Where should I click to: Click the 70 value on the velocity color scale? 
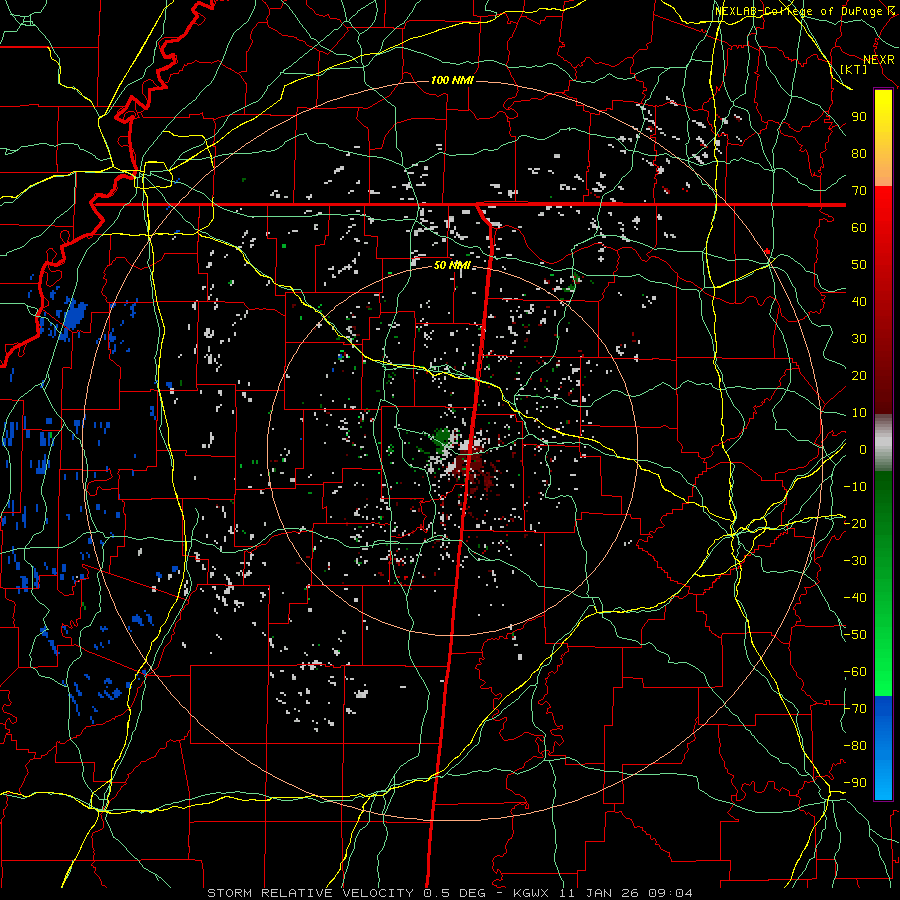[x=859, y=191]
